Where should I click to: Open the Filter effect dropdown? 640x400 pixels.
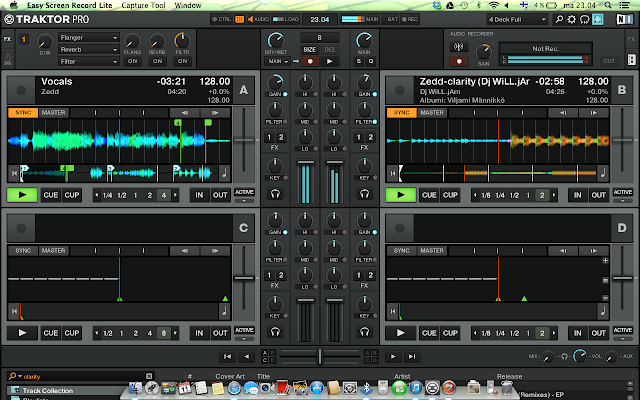point(89,61)
